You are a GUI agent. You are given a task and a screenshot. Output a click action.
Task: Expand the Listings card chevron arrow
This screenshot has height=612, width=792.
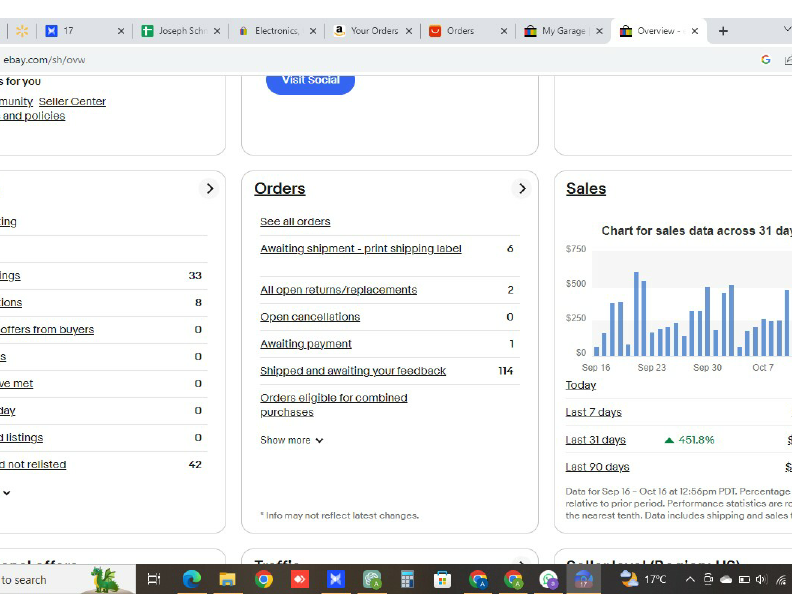209,188
